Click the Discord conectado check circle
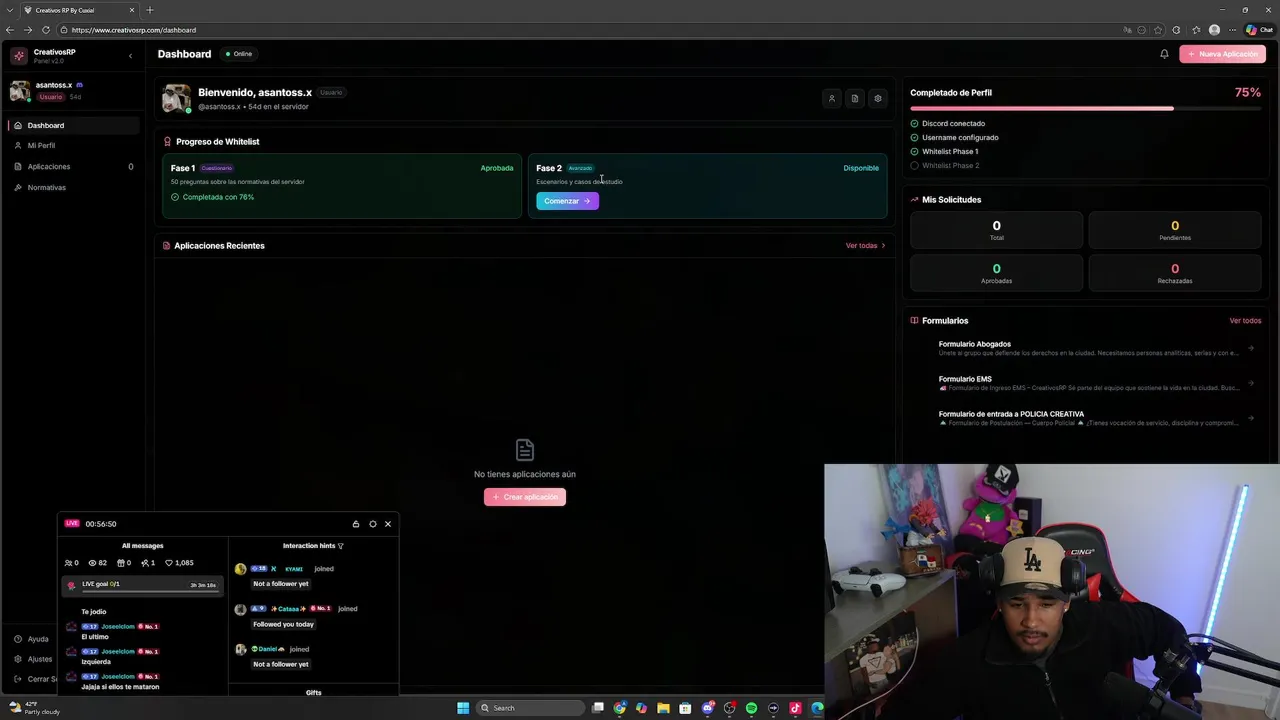Viewport: 1280px width, 720px height. tap(914, 124)
